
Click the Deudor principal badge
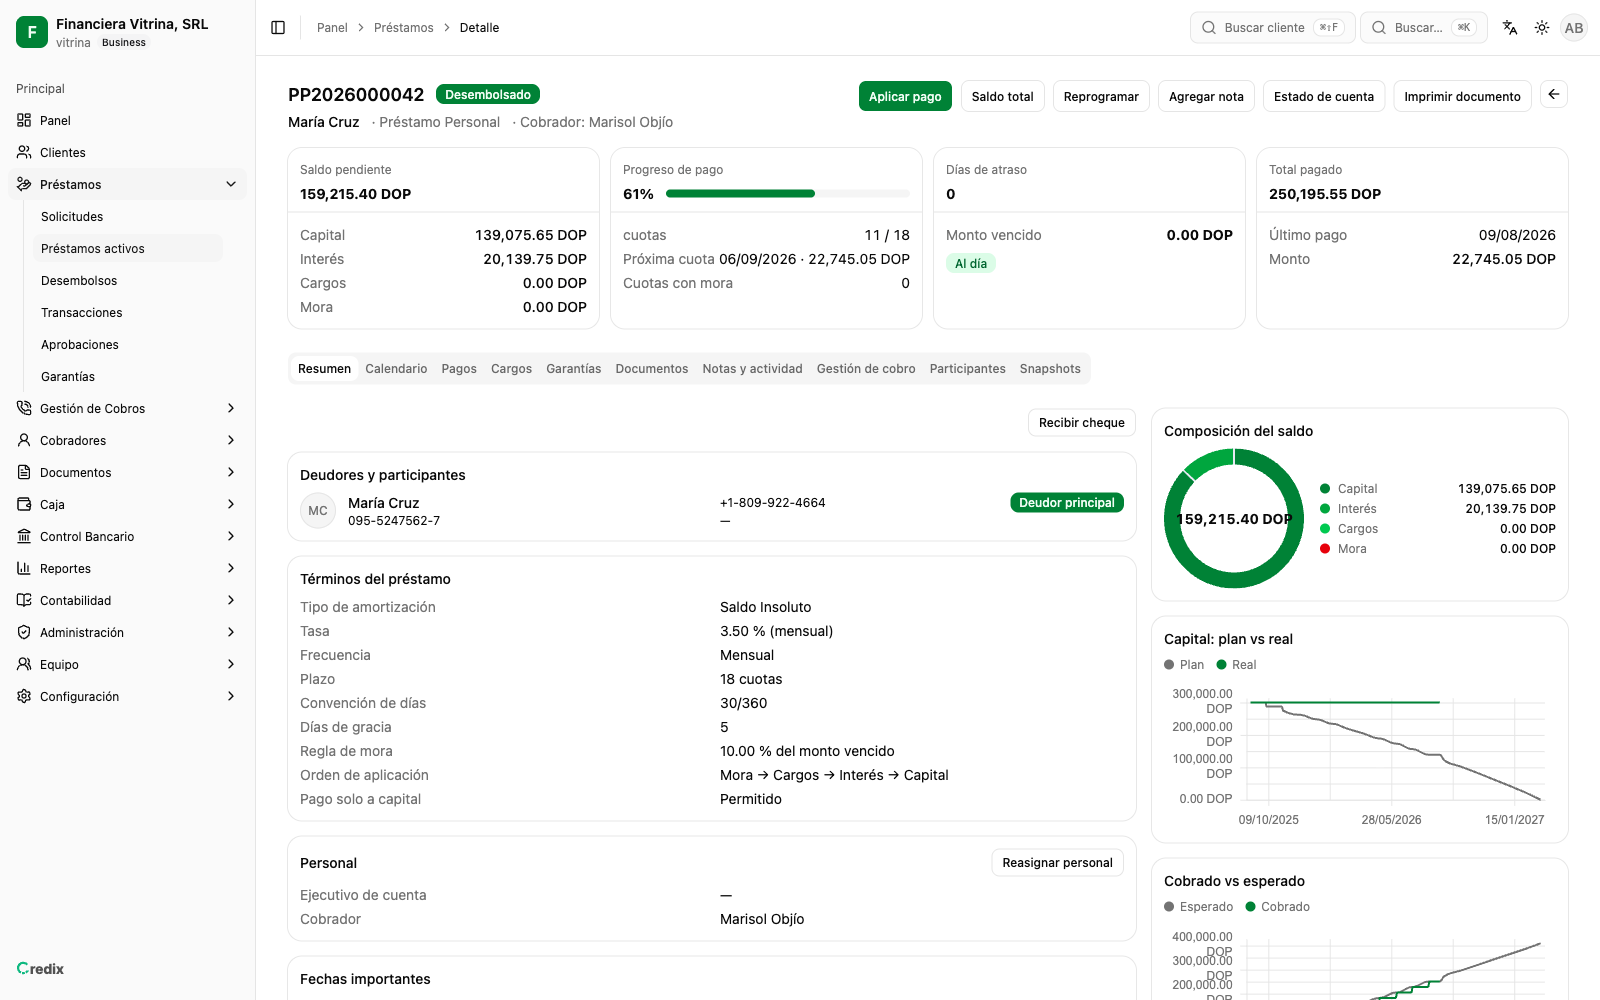coord(1067,503)
